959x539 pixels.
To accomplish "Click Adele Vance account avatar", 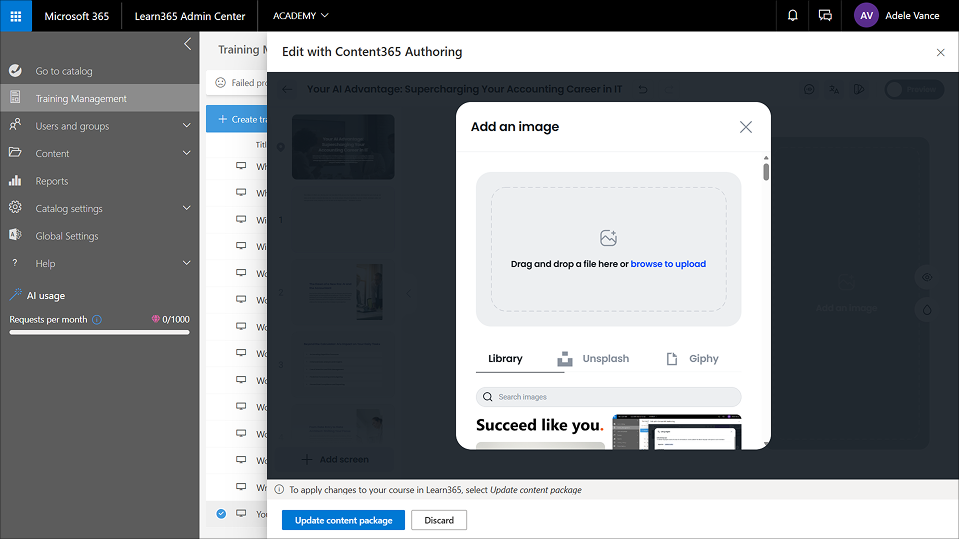I will pos(866,16).
